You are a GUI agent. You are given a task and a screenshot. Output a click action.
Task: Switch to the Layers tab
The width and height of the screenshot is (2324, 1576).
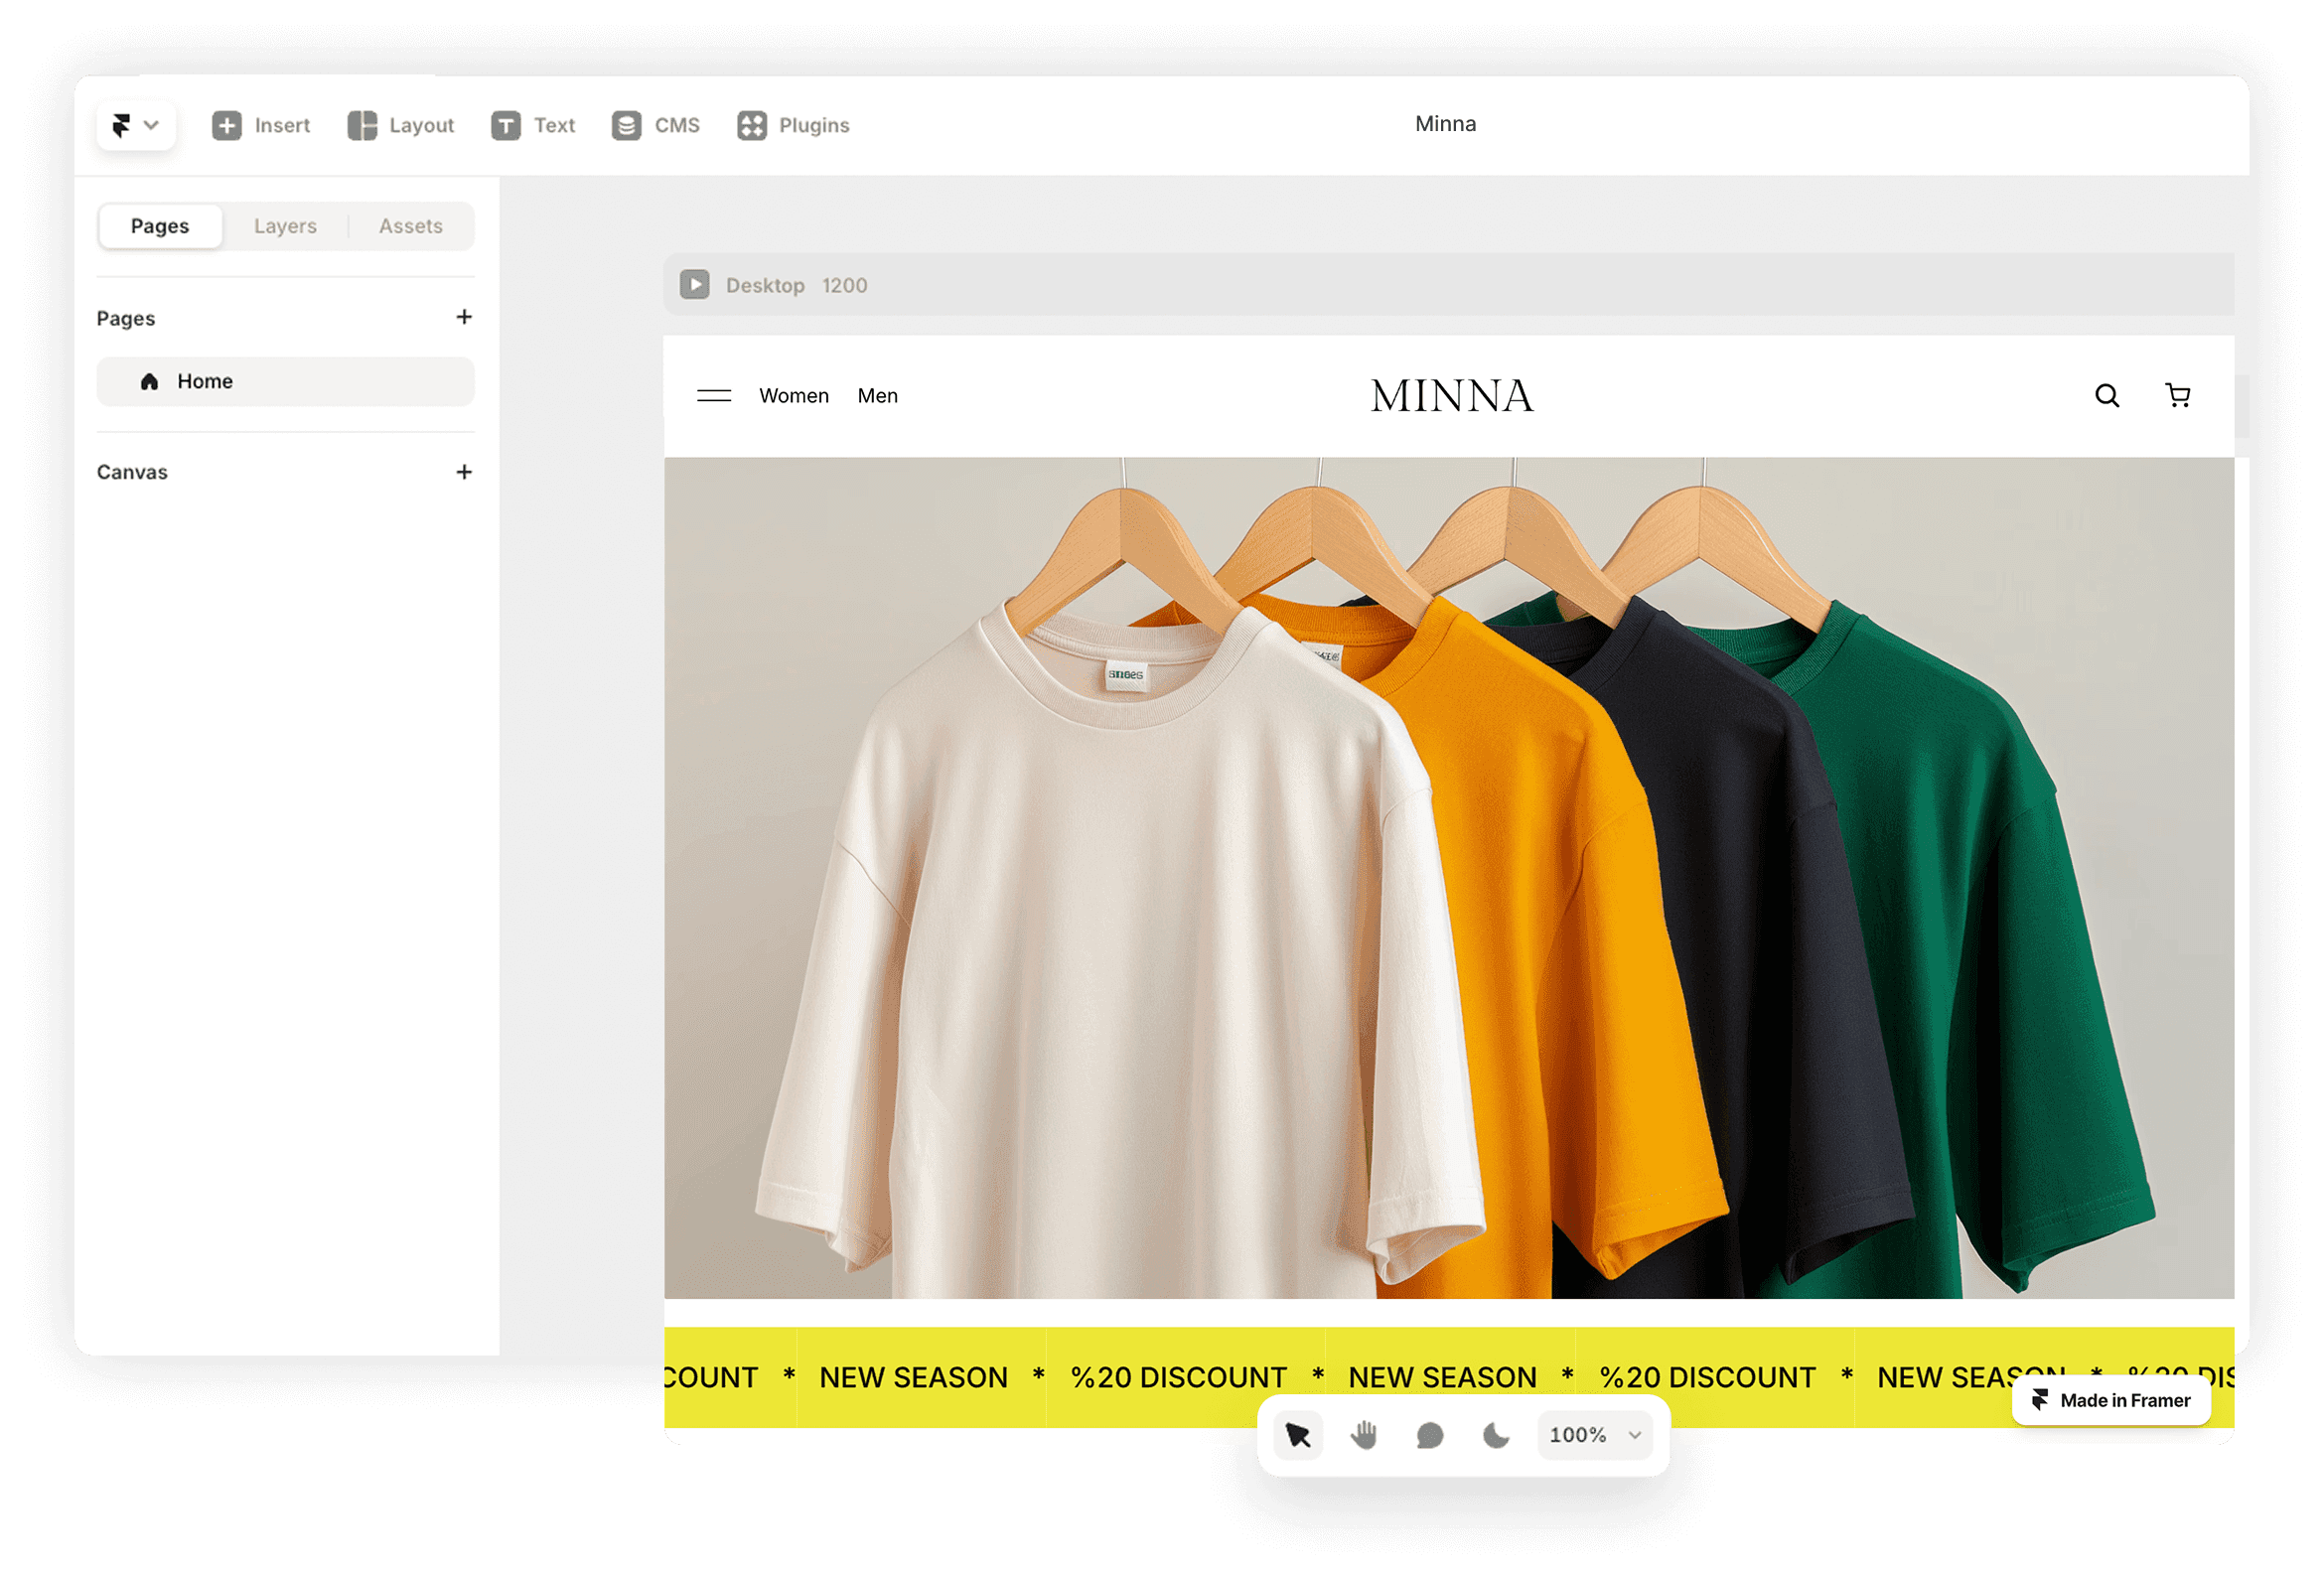(x=285, y=226)
